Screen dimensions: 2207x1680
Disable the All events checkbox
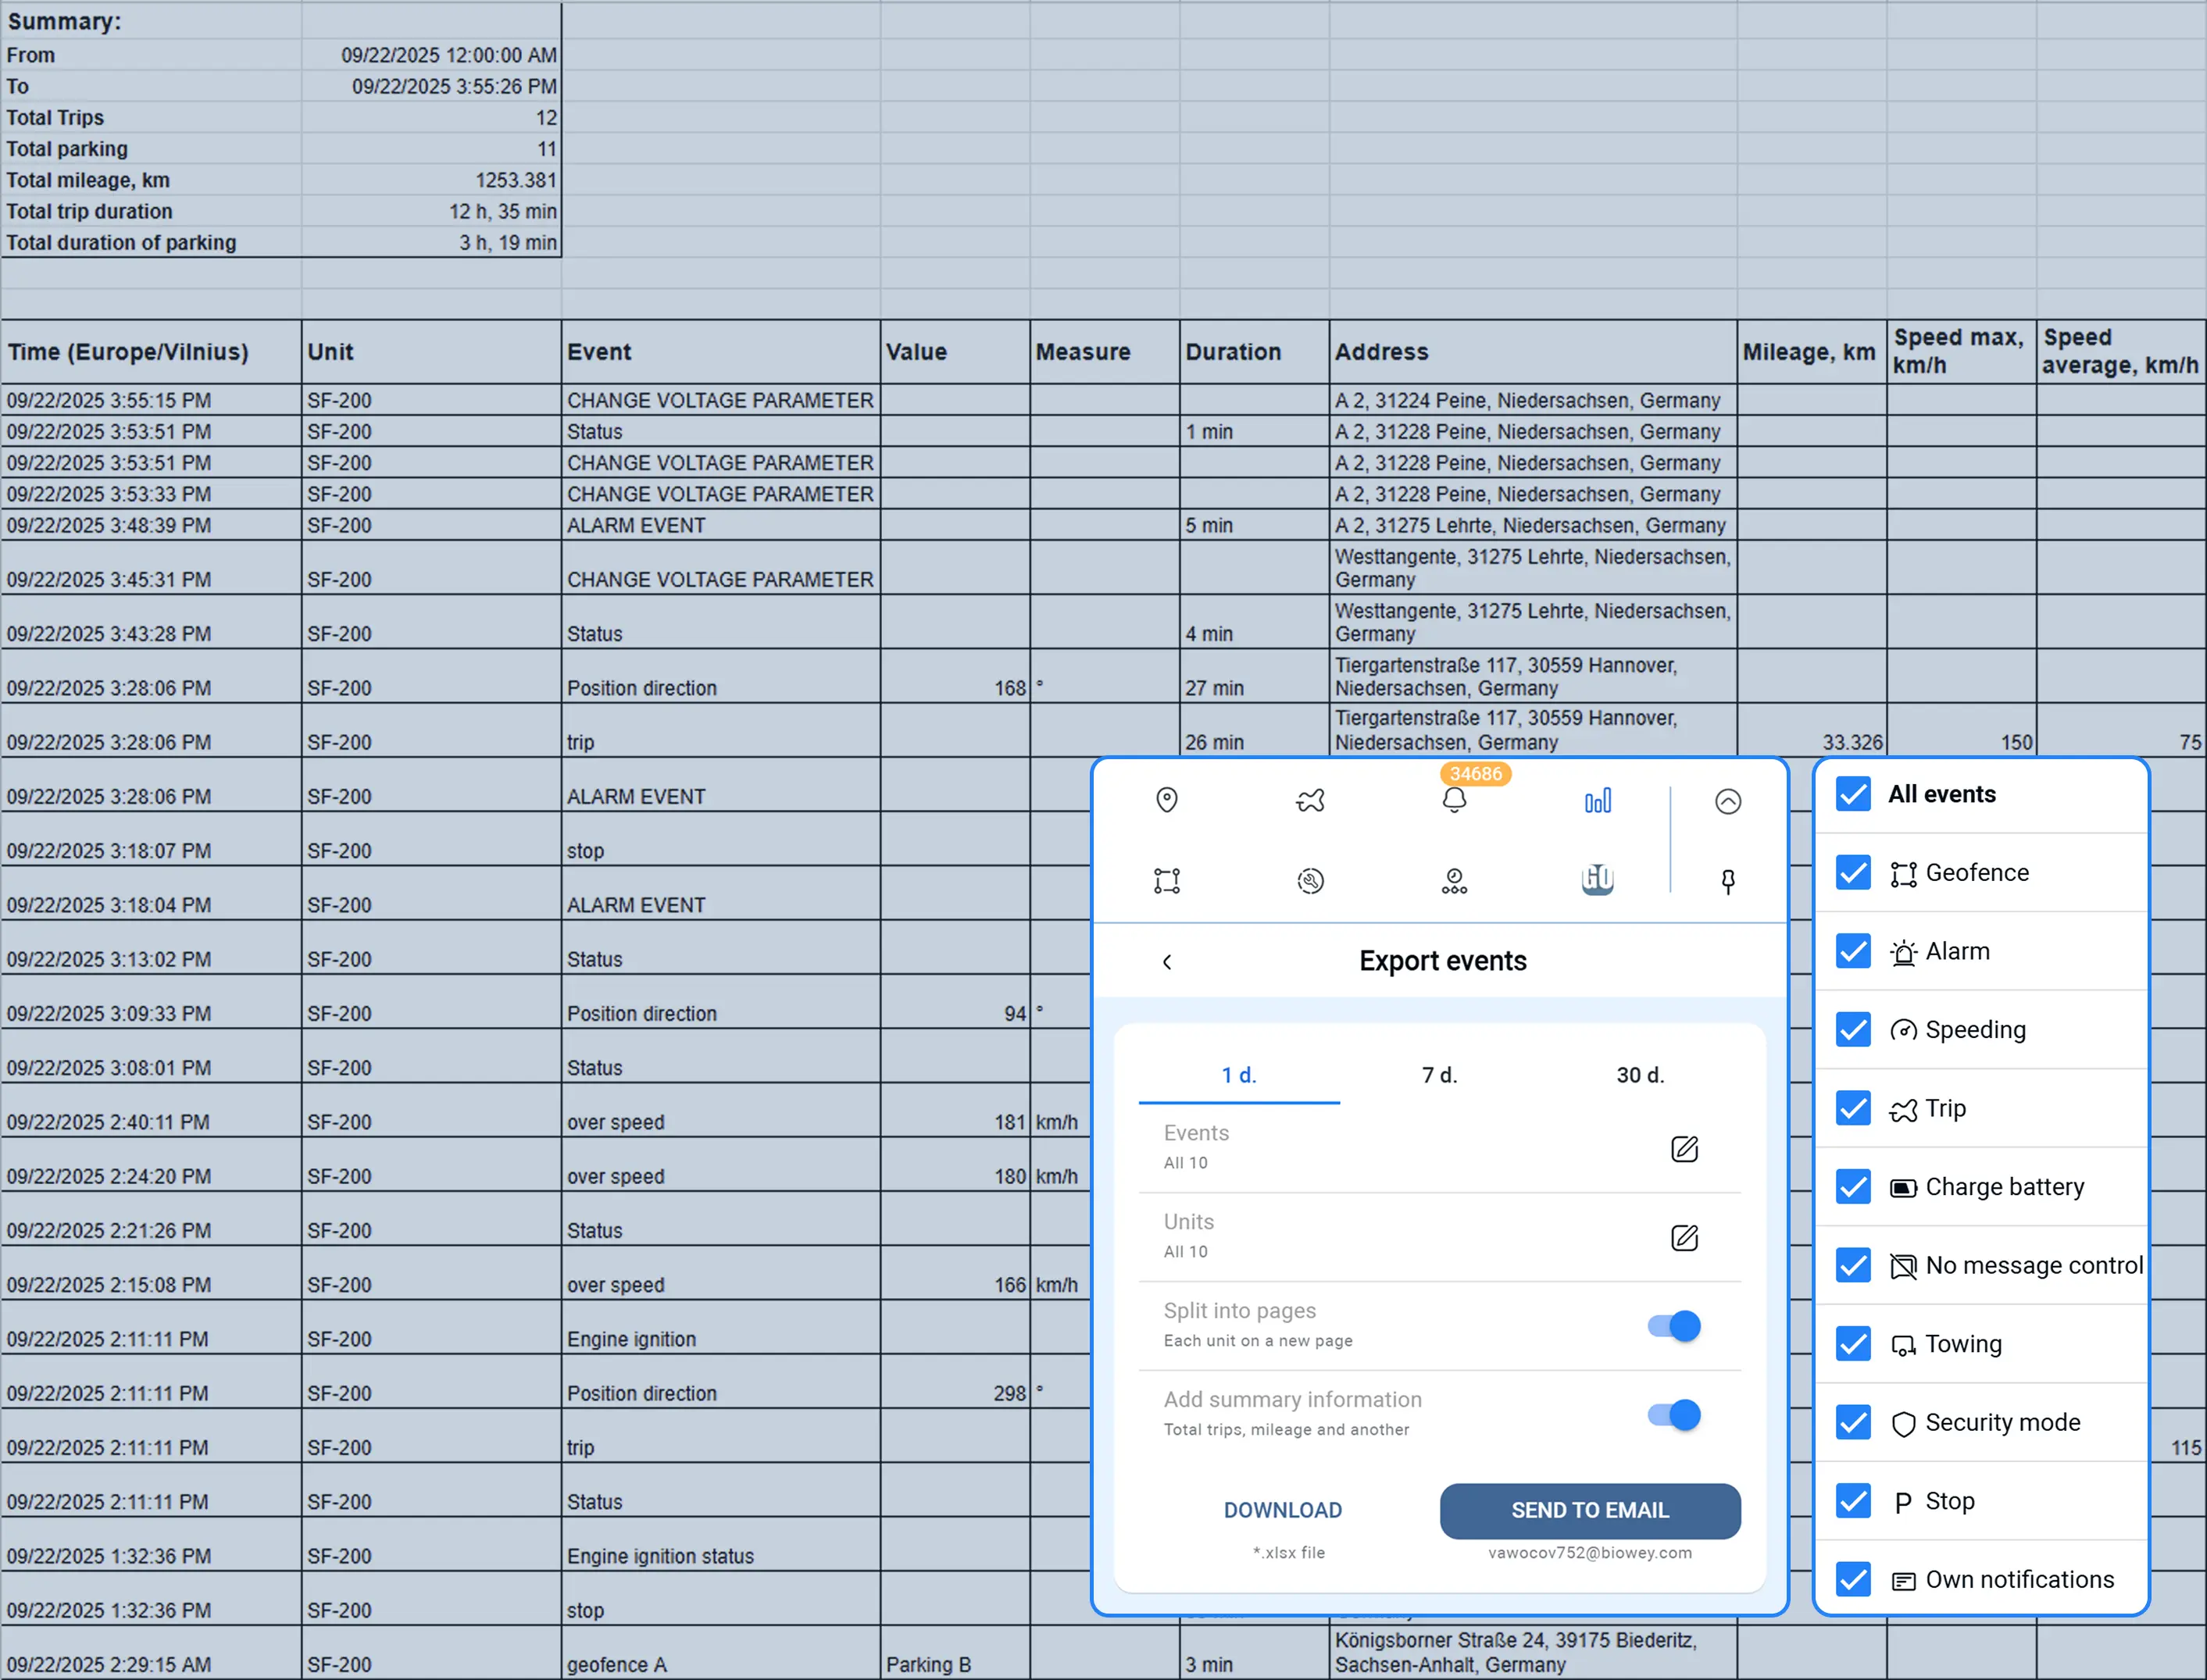pyautogui.click(x=1853, y=794)
